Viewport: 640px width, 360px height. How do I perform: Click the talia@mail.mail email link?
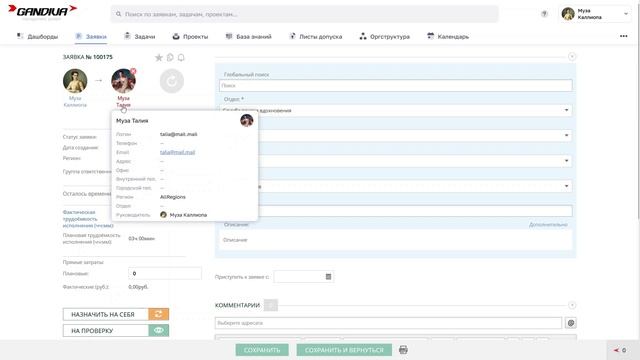(178, 152)
